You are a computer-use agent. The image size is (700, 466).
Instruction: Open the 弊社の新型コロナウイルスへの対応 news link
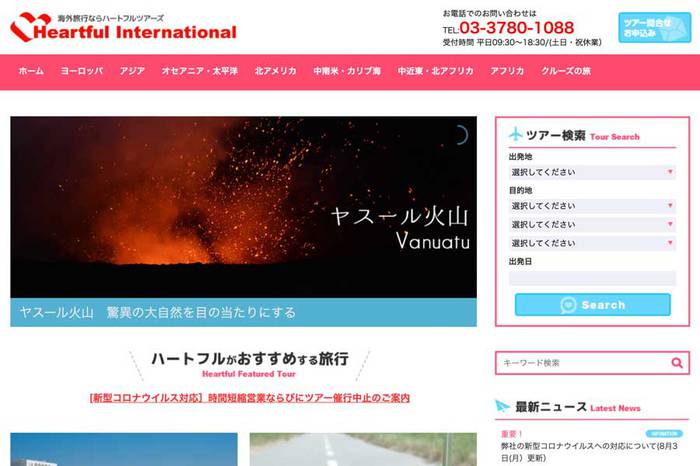click(x=589, y=452)
